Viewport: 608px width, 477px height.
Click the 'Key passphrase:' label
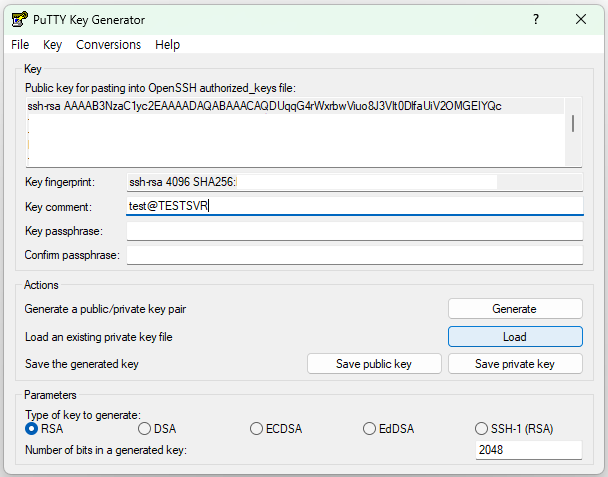coord(64,231)
